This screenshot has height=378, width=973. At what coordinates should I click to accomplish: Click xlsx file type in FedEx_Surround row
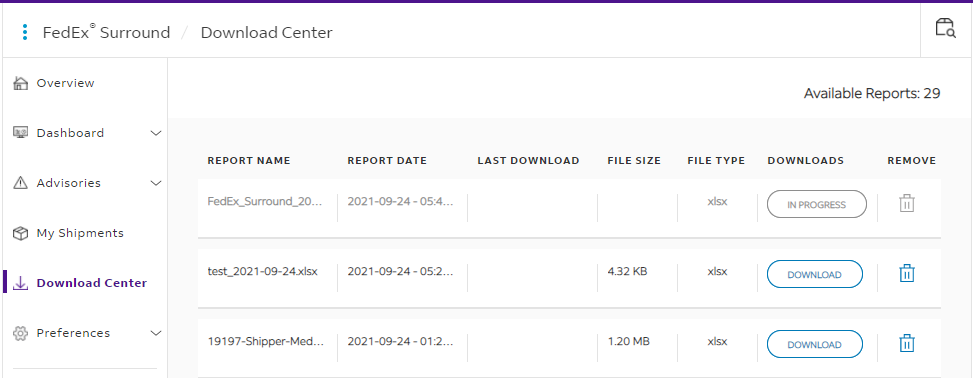pos(717,202)
